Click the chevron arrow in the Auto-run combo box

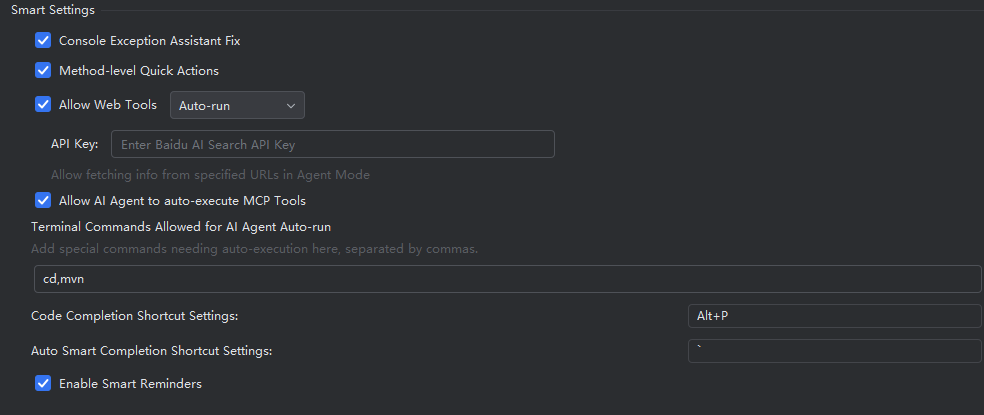291,105
